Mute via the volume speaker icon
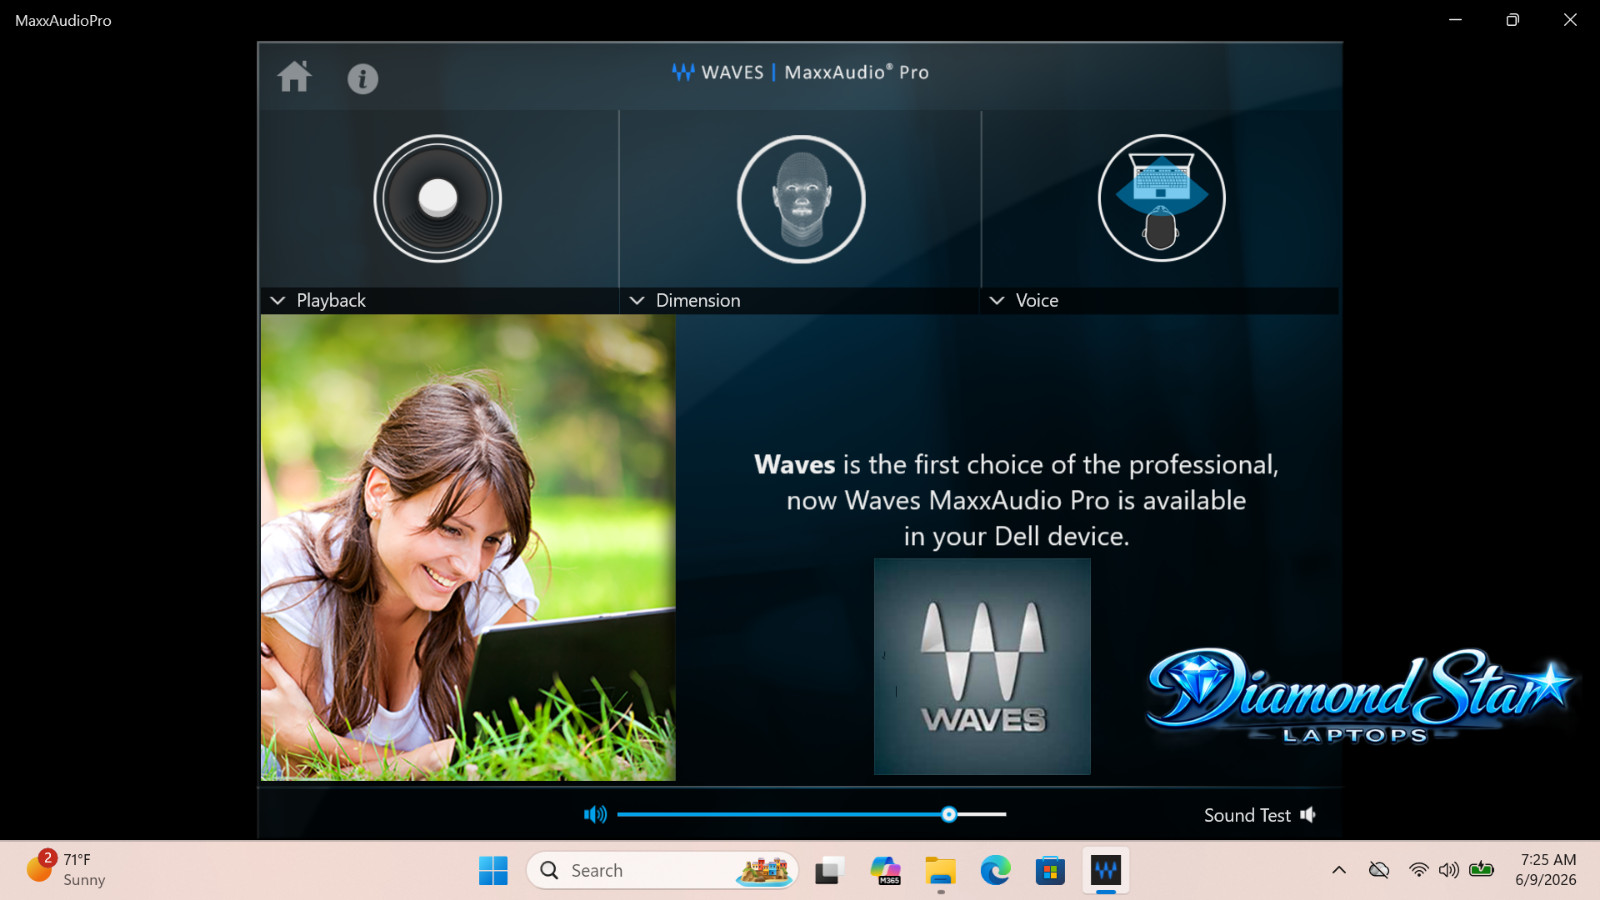This screenshot has width=1600, height=900. pos(595,814)
